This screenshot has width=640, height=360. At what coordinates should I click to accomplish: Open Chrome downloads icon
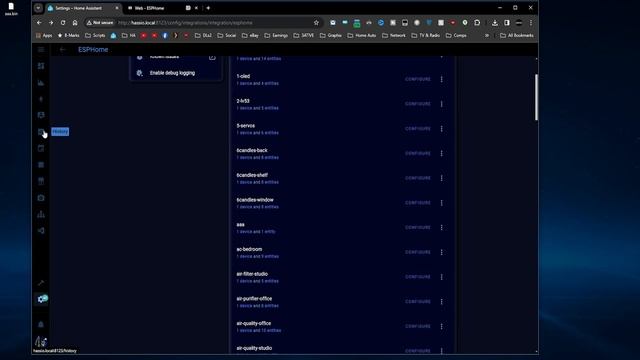click(495, 23)
